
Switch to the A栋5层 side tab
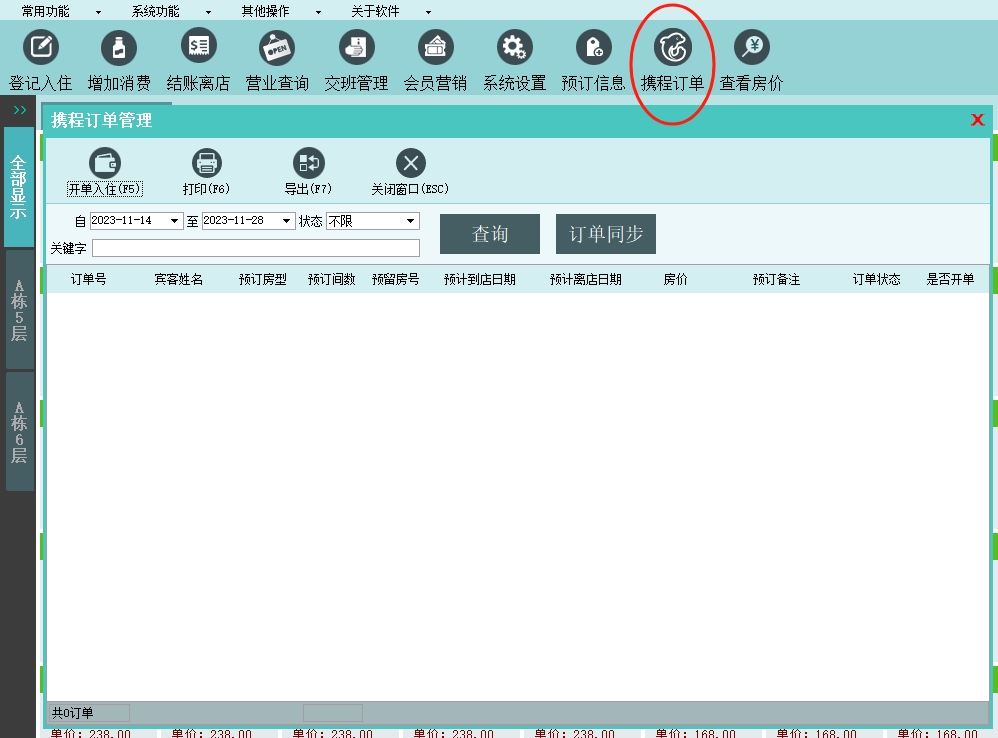(x=19, y=310)
